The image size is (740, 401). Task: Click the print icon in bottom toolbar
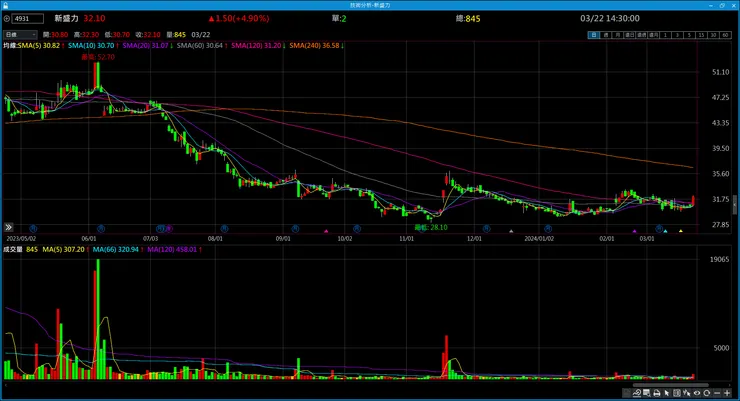click(656, 393)
